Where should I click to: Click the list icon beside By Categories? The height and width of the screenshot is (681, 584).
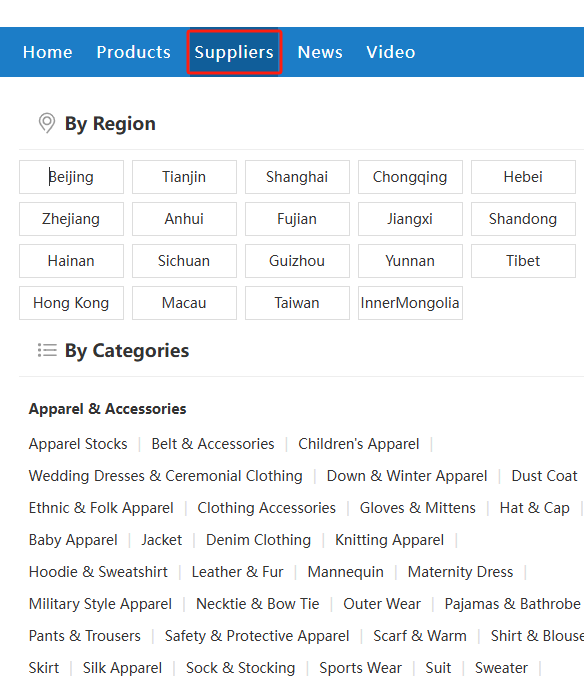click(x=47, y=350)
